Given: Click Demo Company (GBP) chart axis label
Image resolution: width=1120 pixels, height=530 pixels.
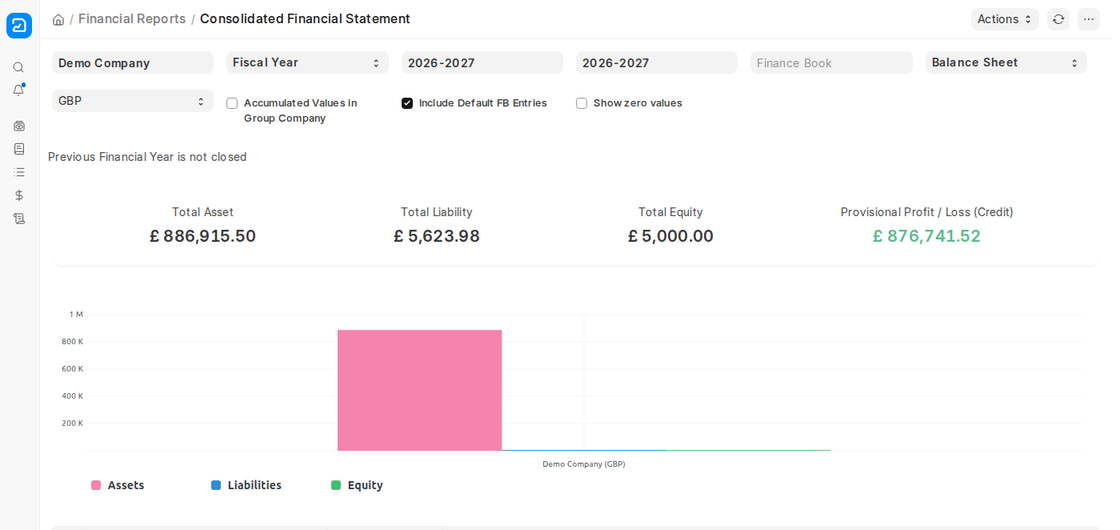Looking at the screenshot, I should 584,464.
